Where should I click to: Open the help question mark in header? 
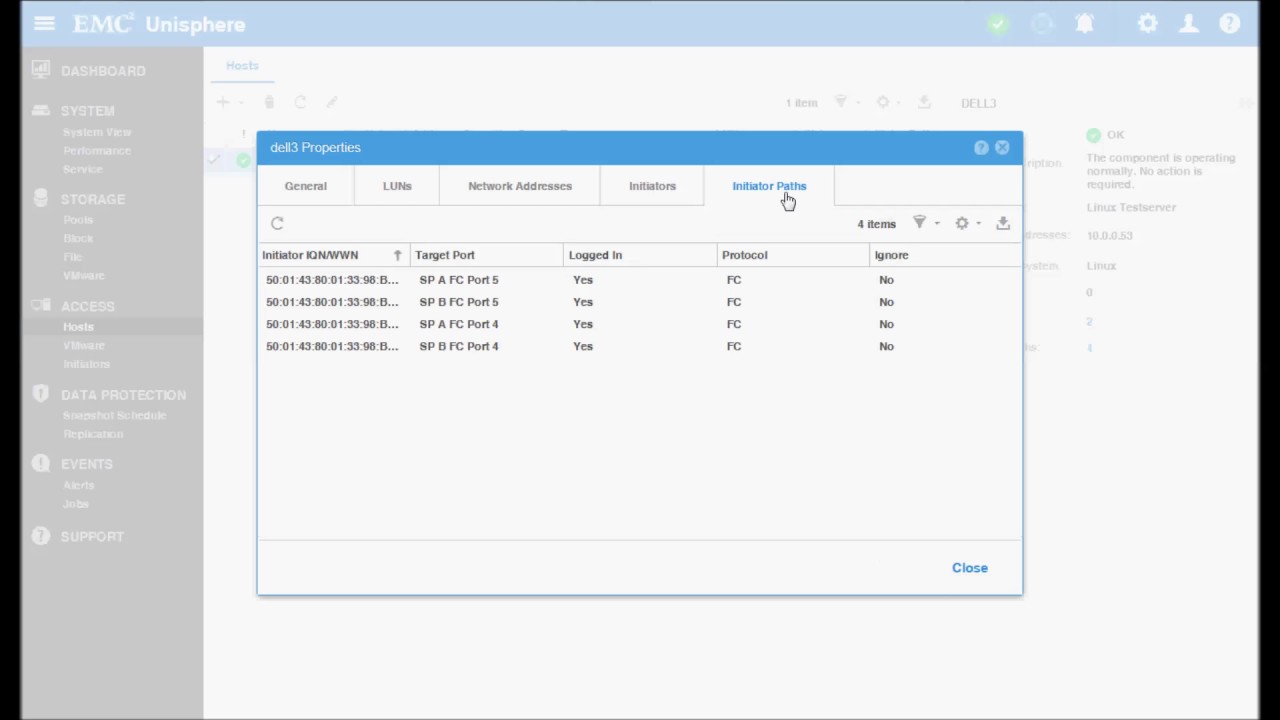point(1230,23)
